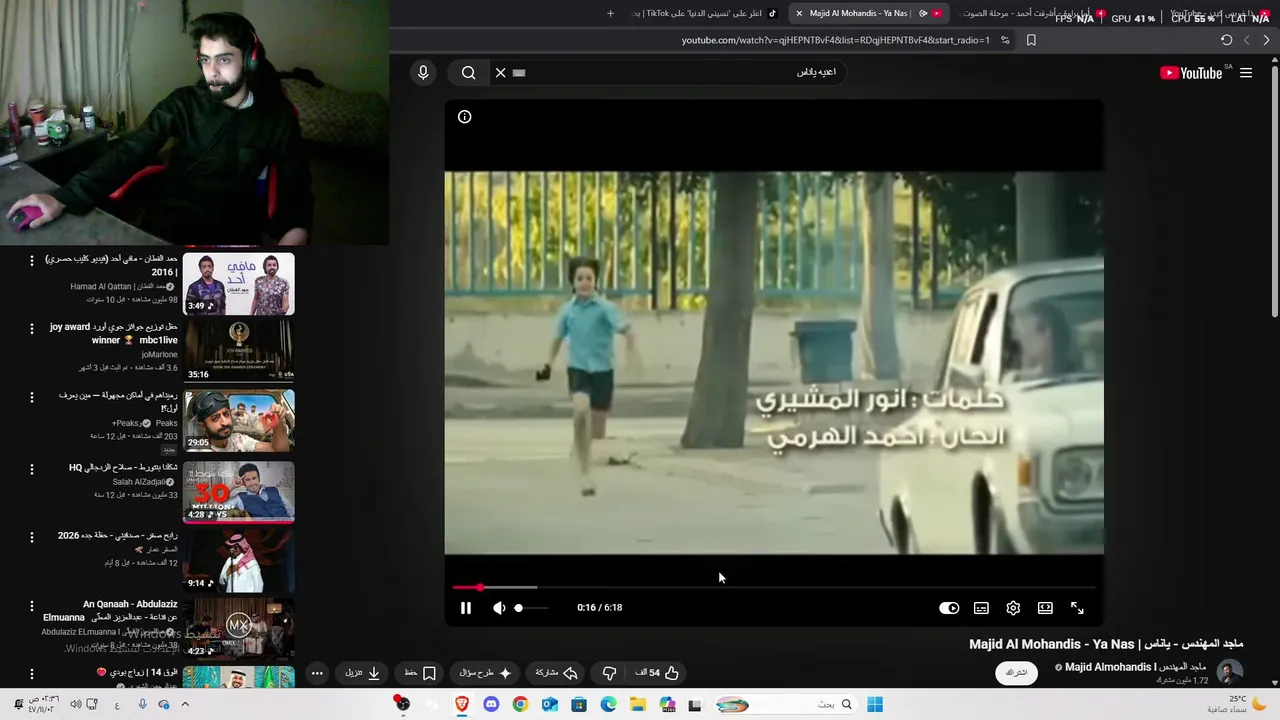The height and width of the screenshot is (720, 1280).
Task: Open Microsoft Store from the taskbar
Action: 579,705
